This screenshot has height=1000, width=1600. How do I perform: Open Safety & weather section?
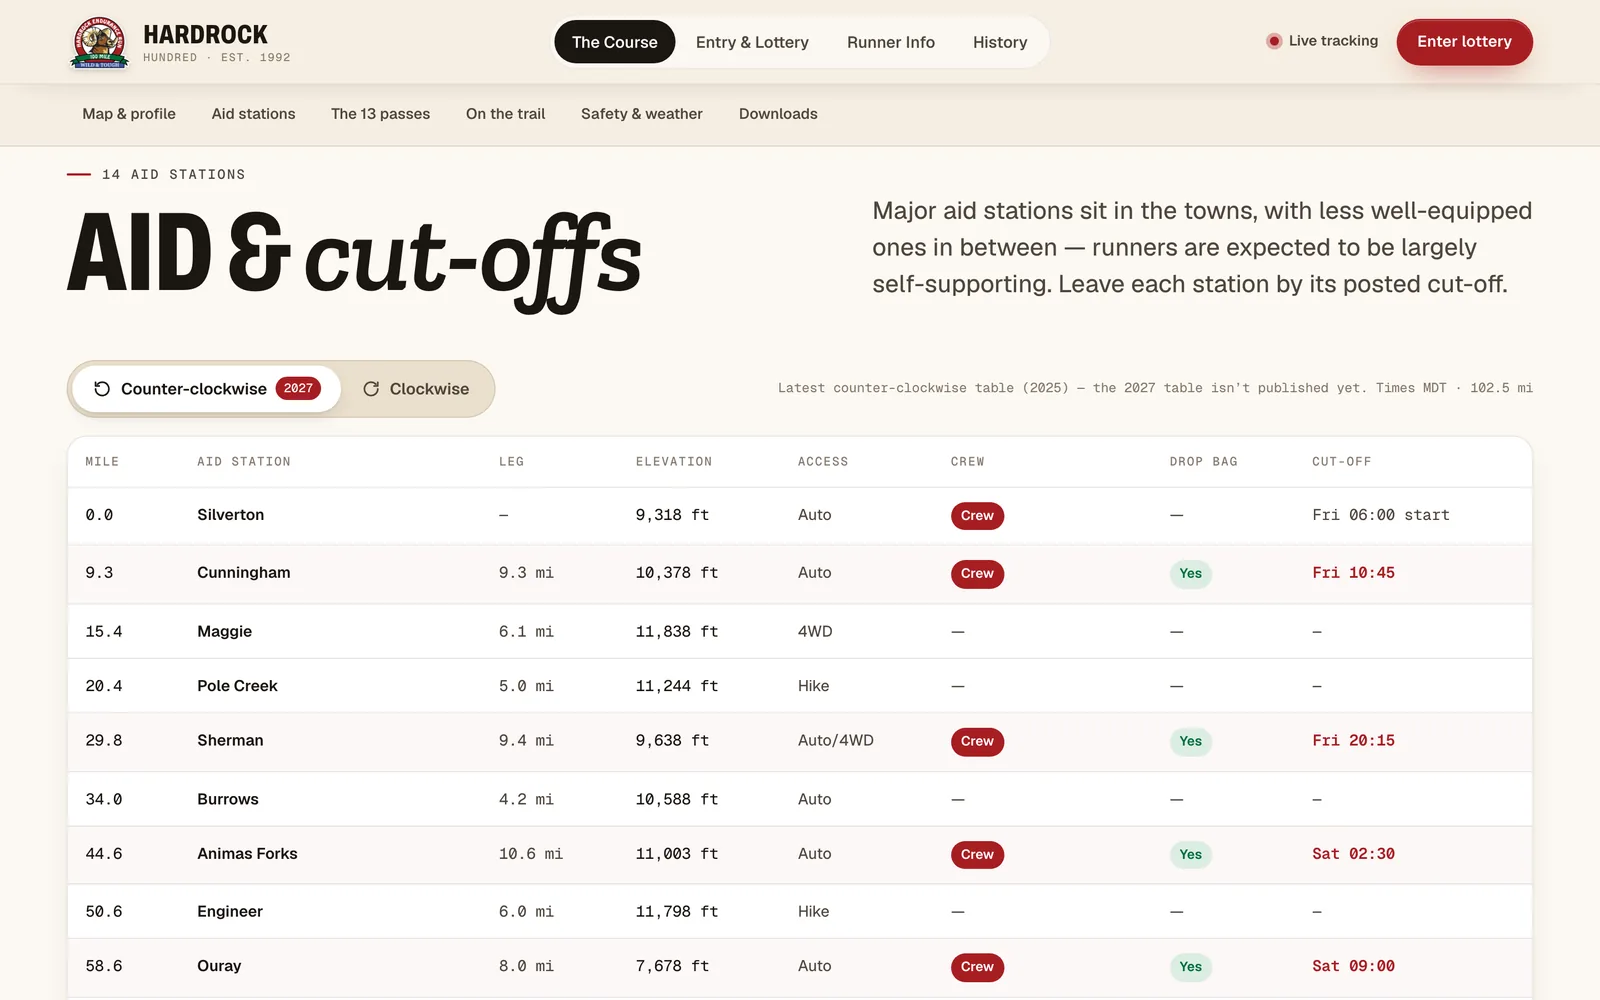[642, 114]
